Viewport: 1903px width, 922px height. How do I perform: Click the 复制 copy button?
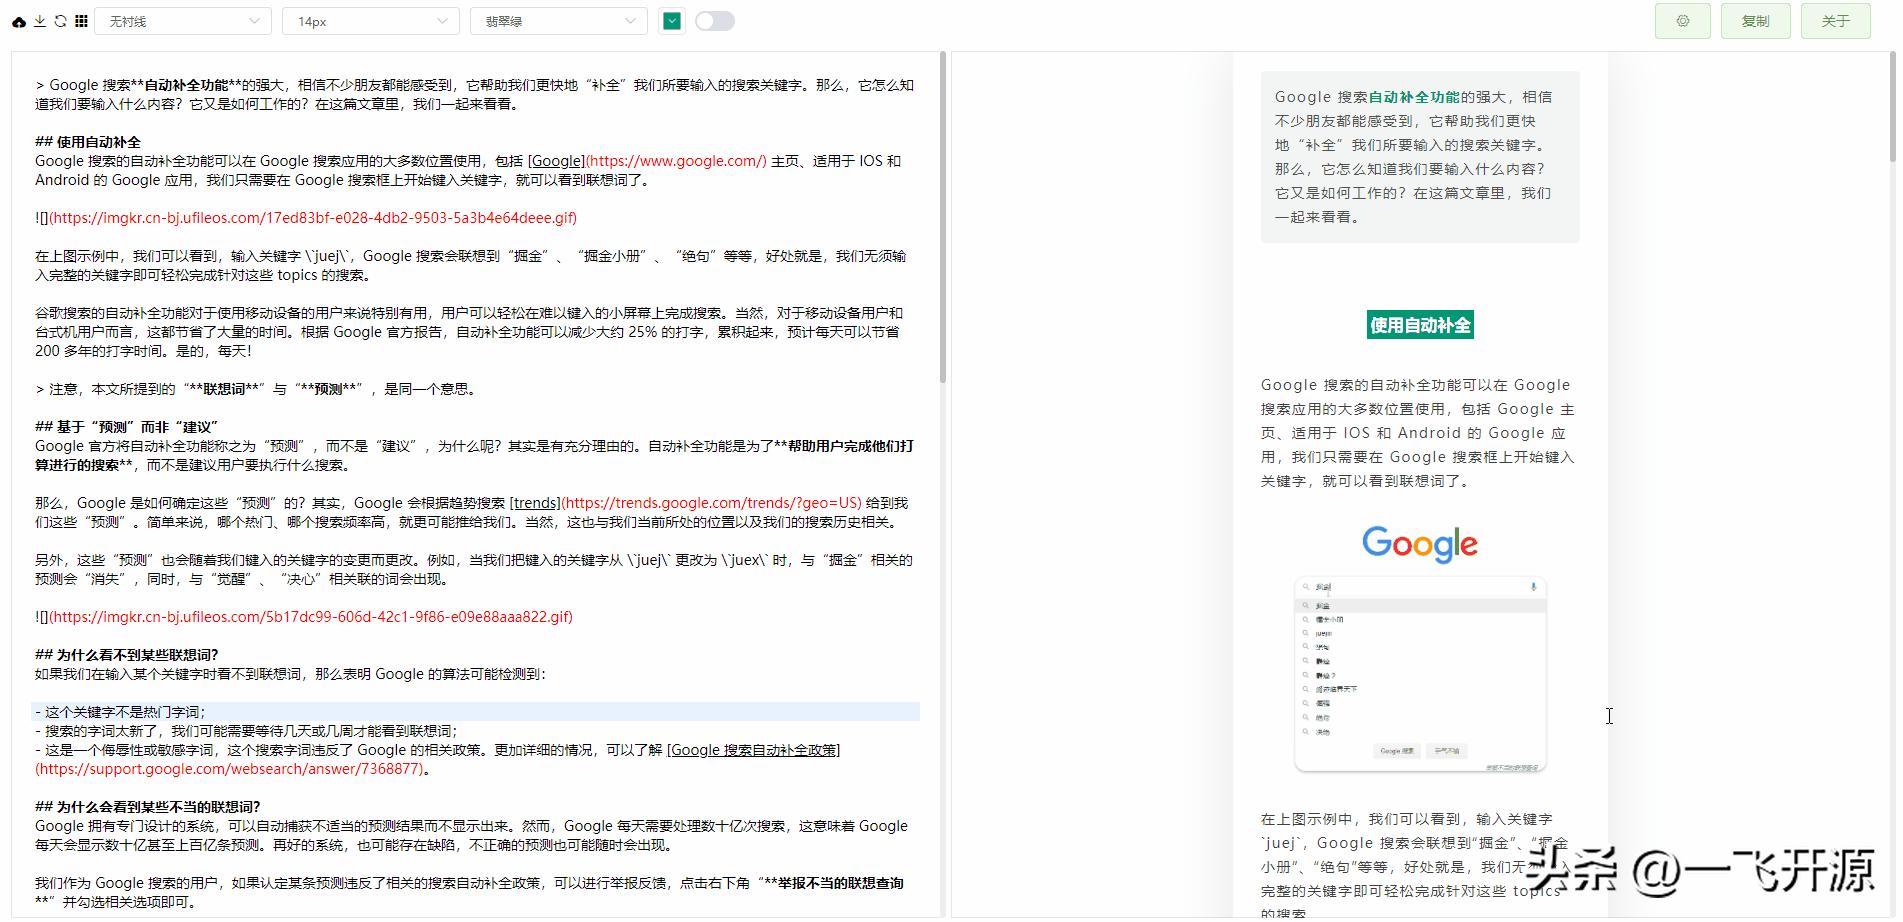point(1756,20)
